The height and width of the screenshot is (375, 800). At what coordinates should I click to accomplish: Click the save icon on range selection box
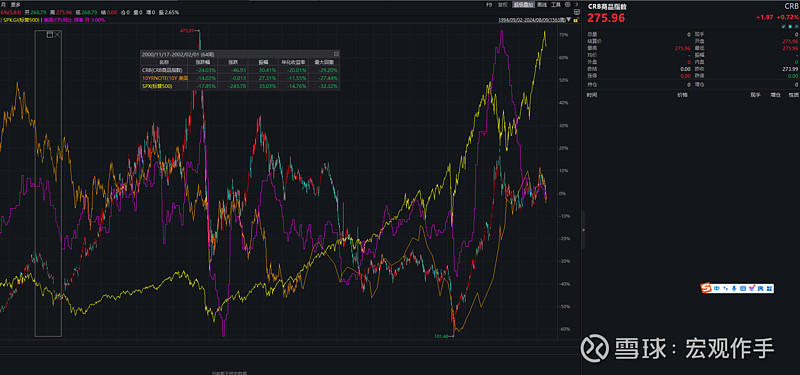49,35
